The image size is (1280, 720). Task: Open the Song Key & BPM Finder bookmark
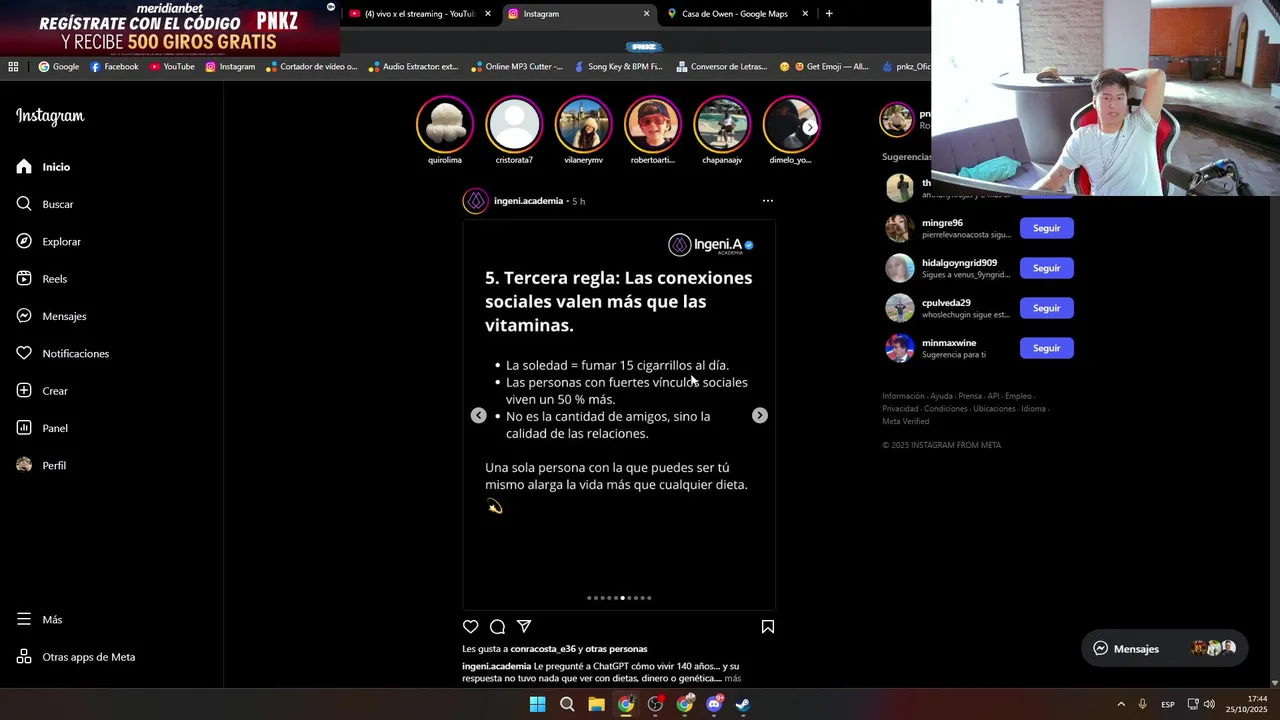(617, 67)
